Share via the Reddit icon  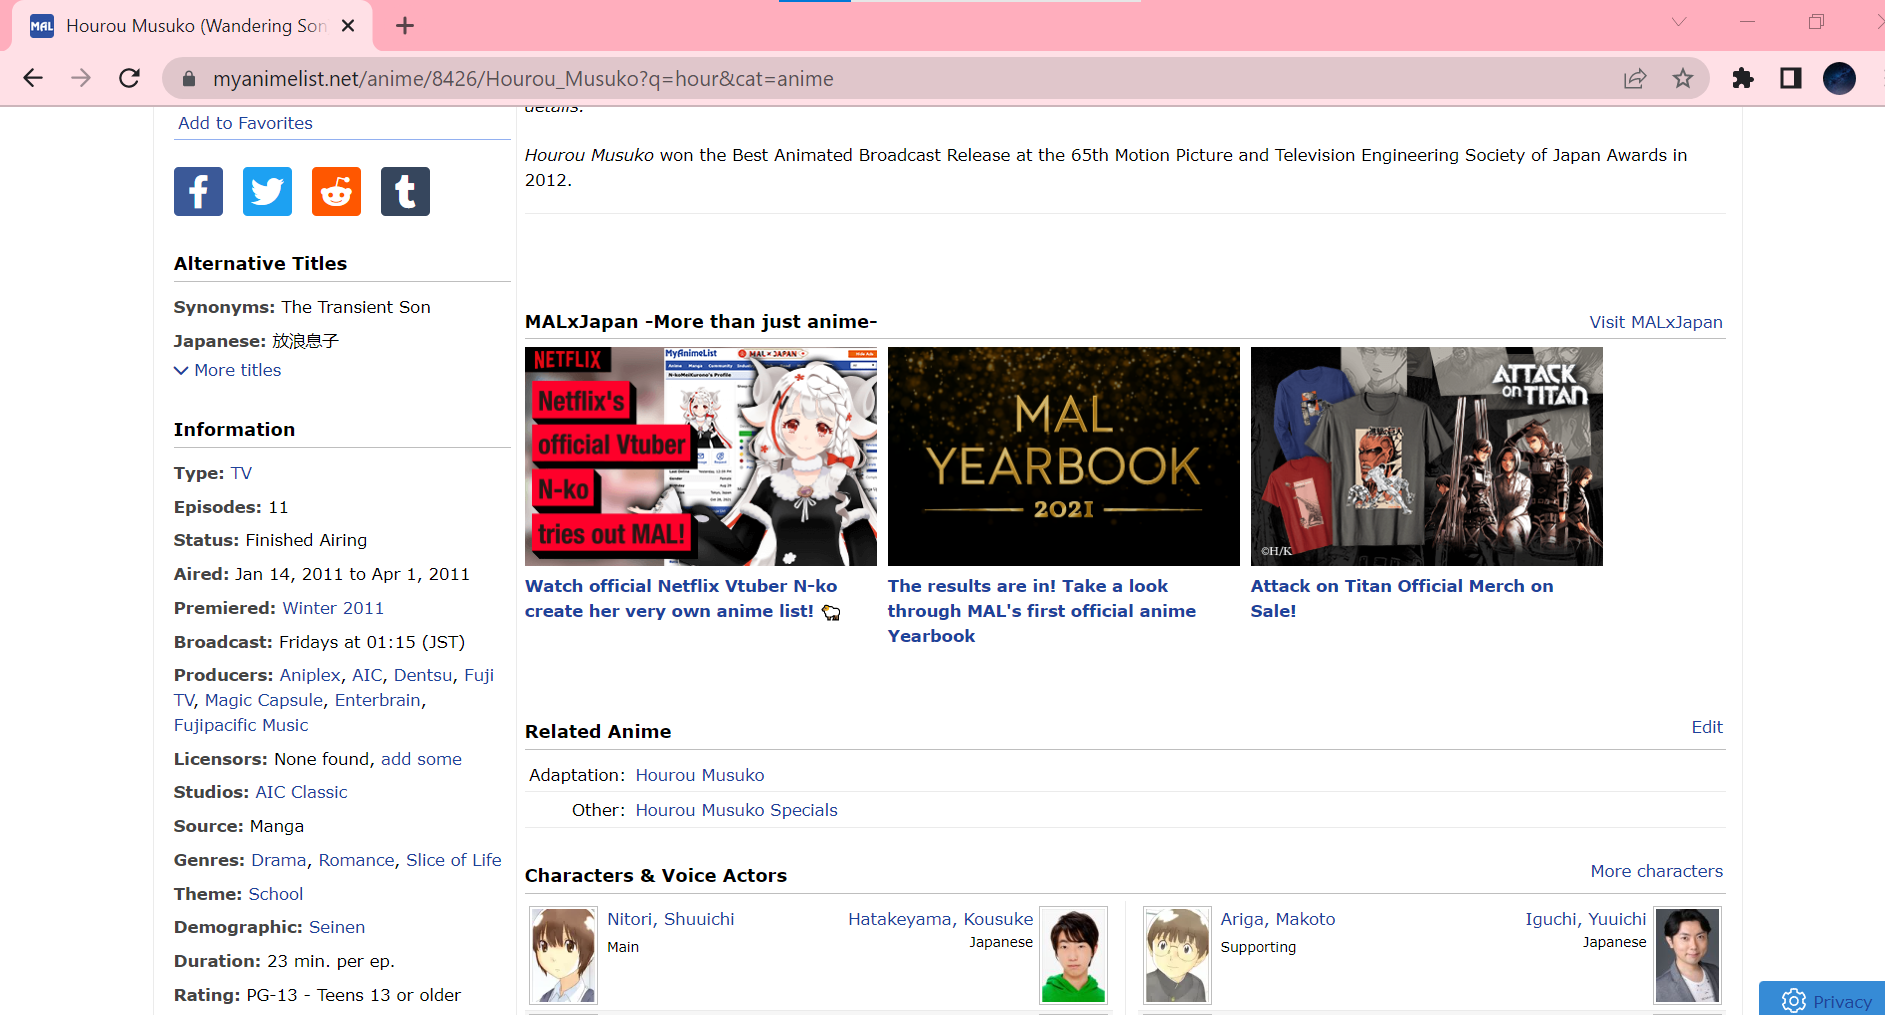point(336,191)
